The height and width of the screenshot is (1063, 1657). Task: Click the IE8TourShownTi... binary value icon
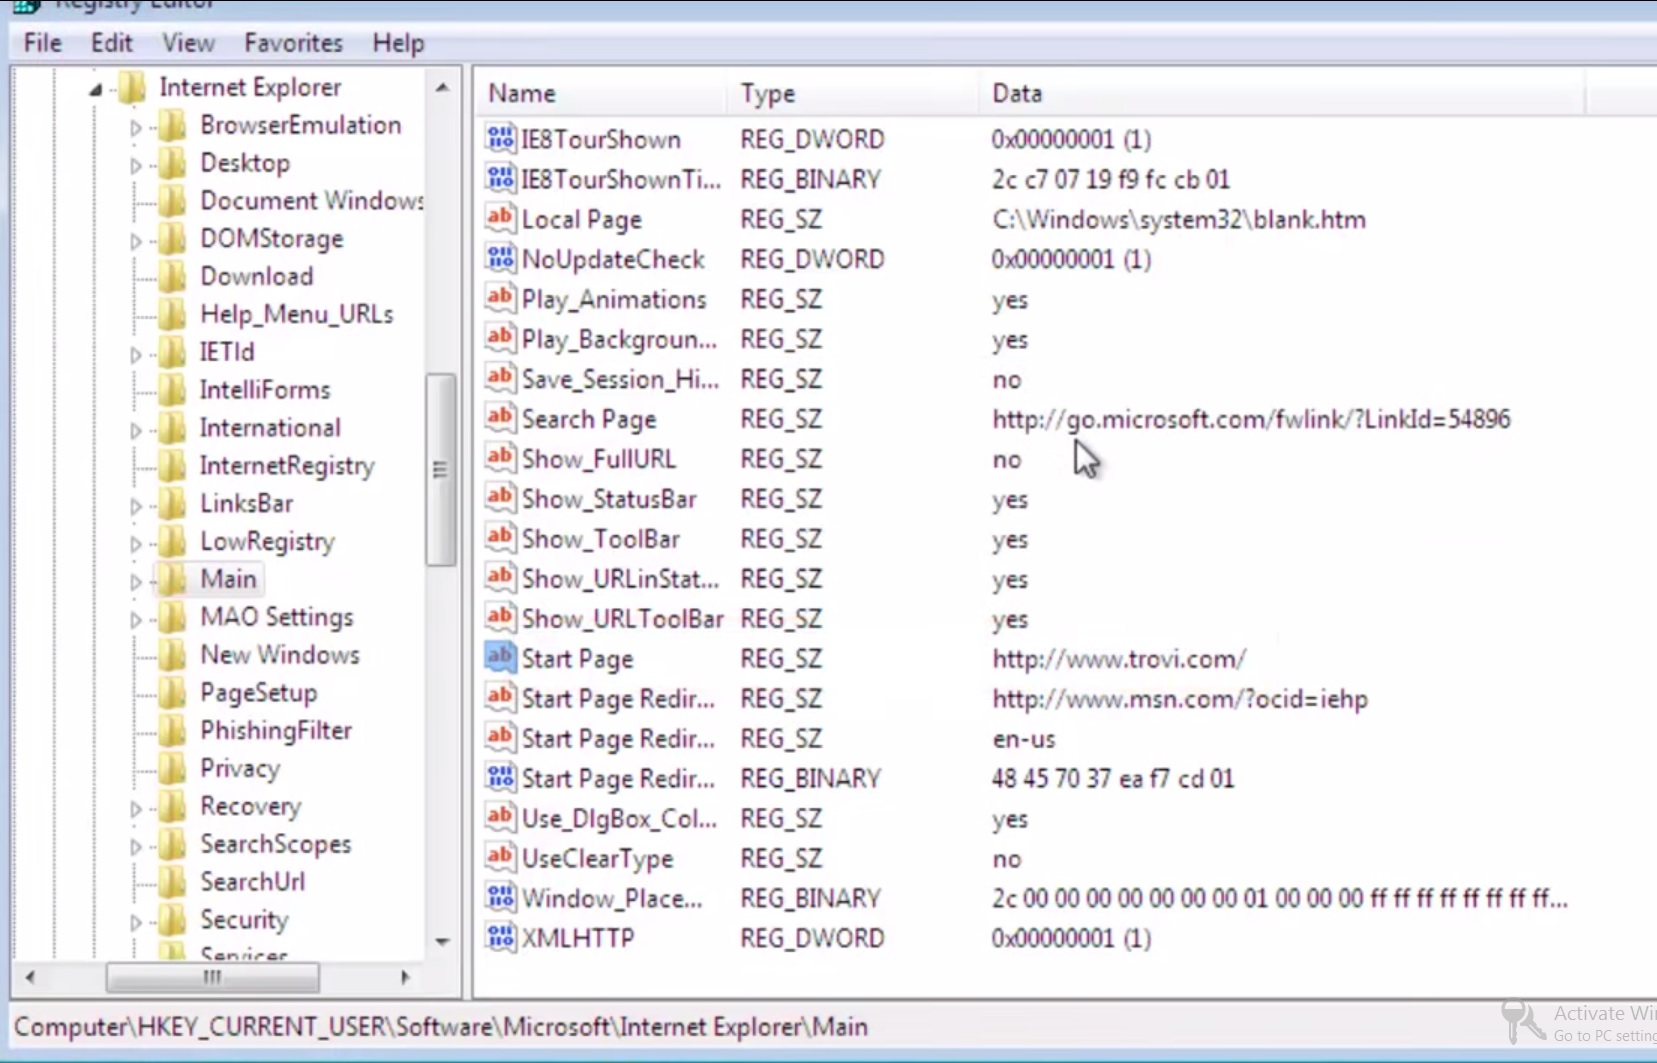pos(500,177)
